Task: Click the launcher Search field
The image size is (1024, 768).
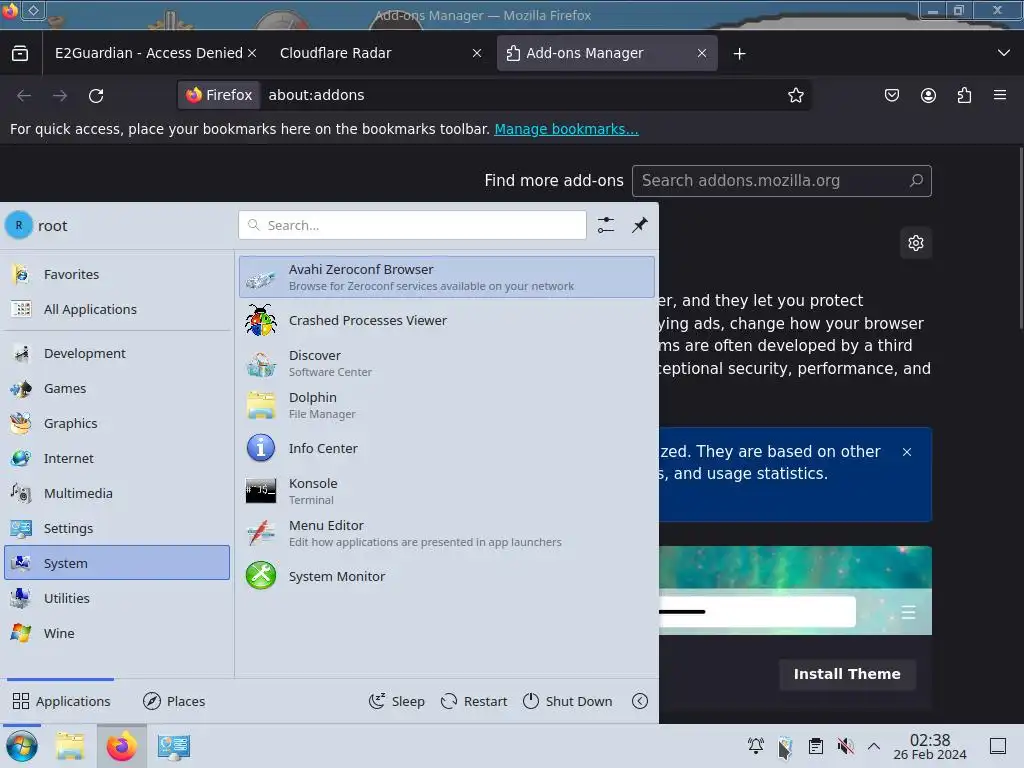Action: click(412, 225)
